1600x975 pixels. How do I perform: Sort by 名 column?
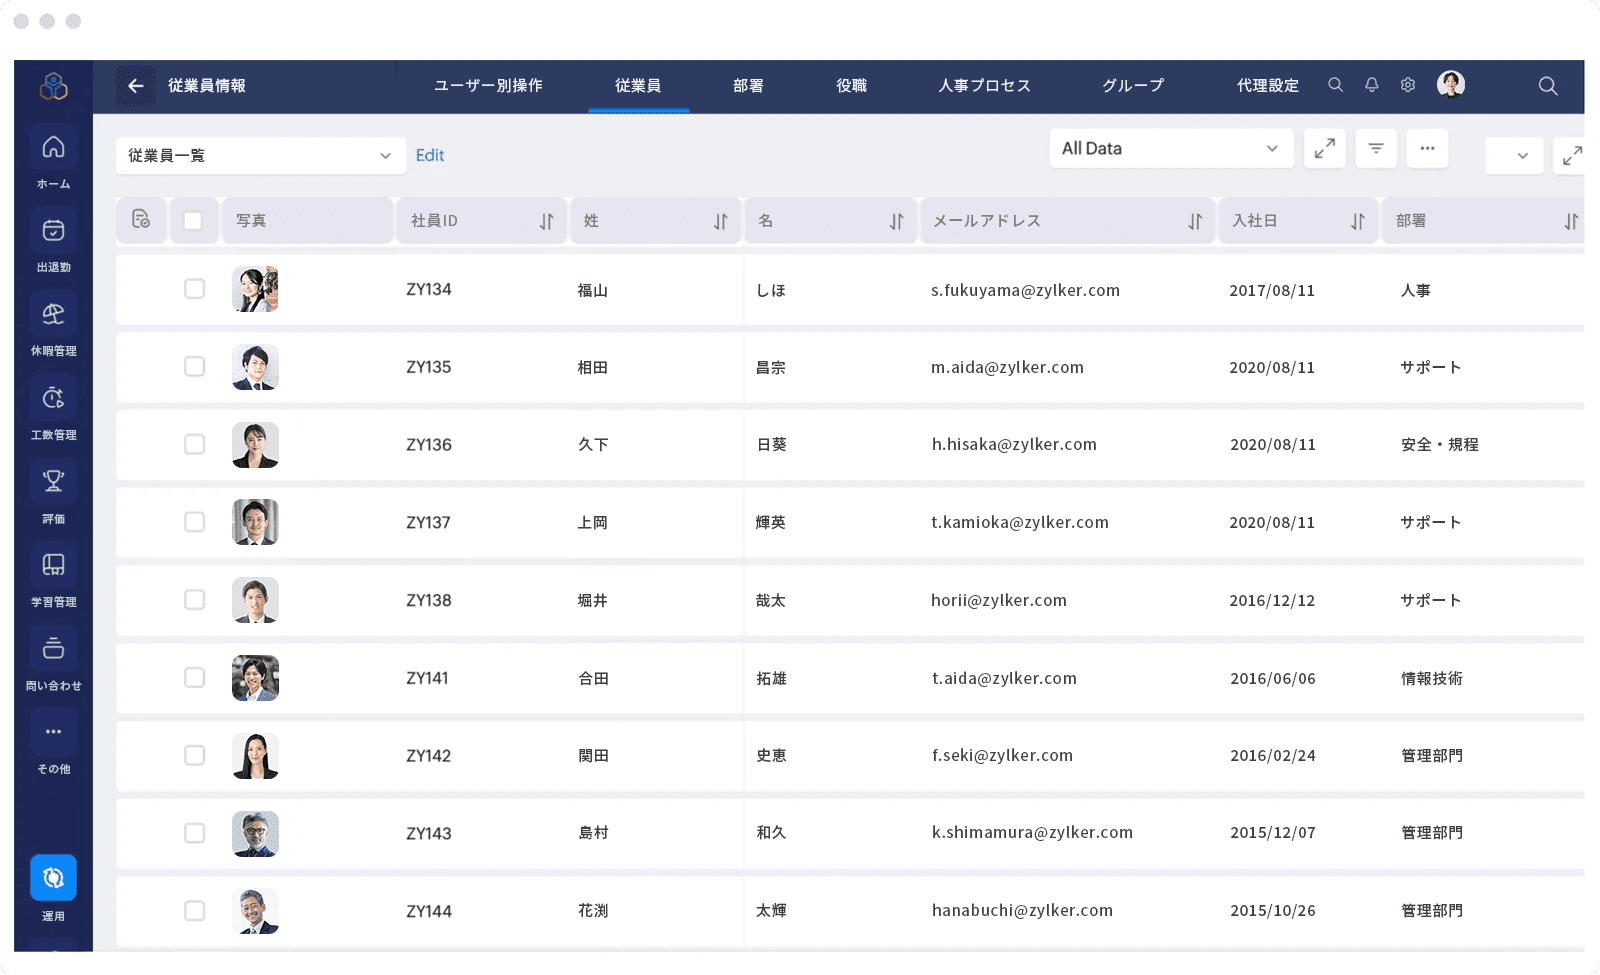tap(896, 221)
